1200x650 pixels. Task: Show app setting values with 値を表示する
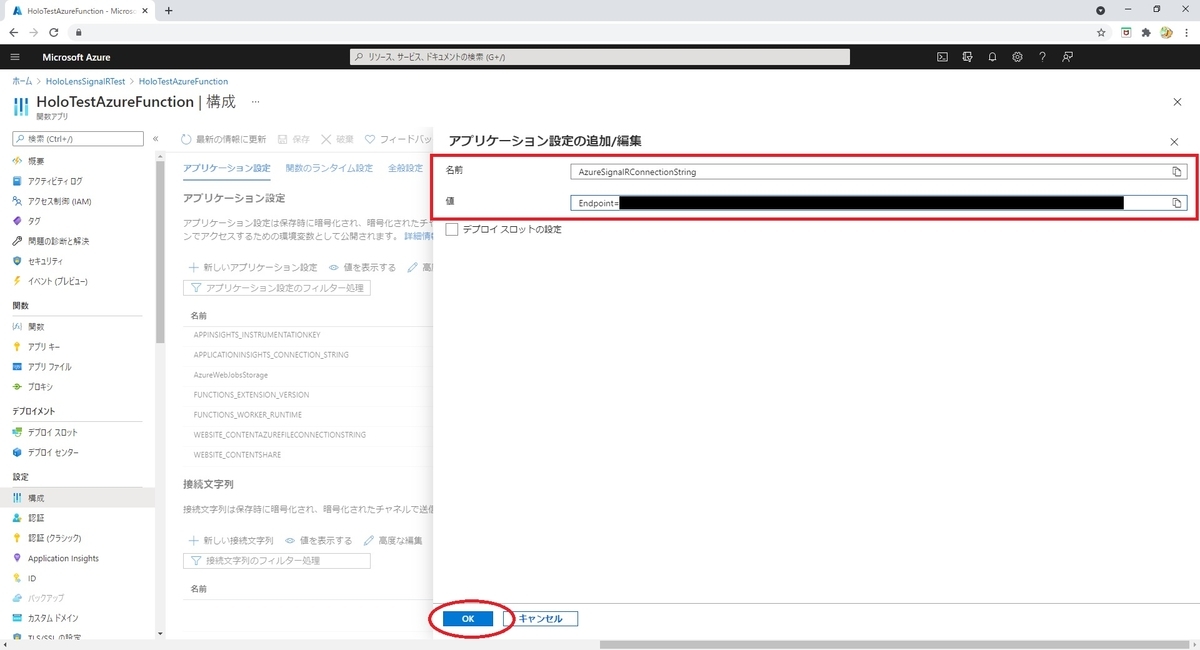point(362,268)
